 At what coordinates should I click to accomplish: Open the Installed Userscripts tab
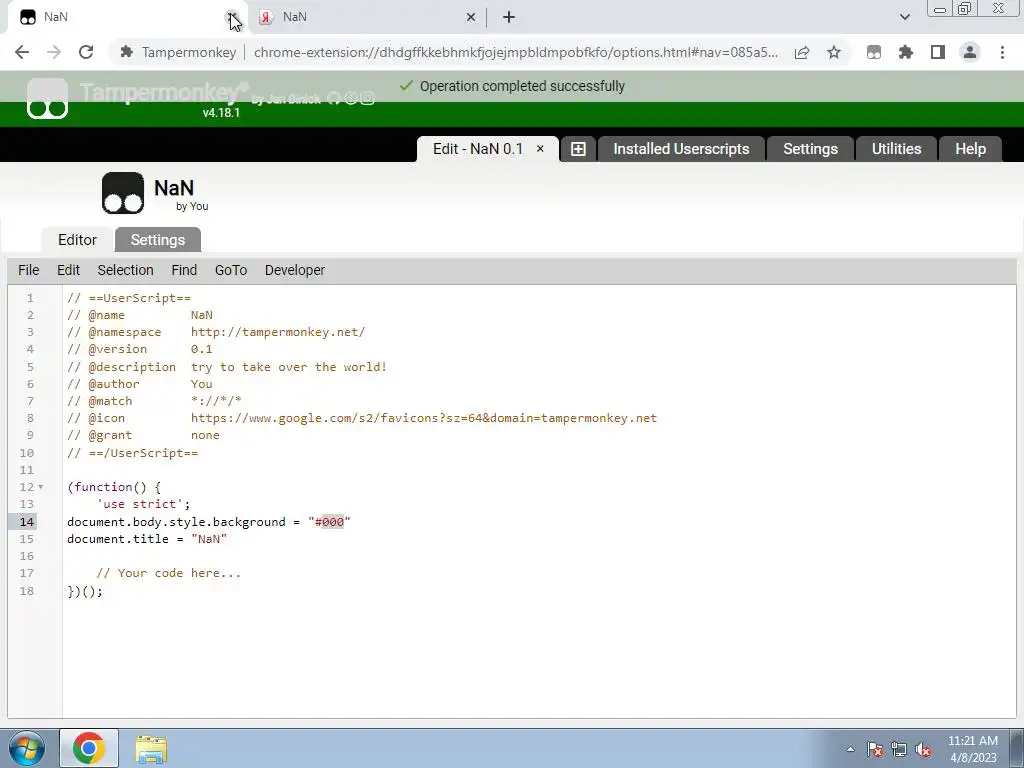(x=681, y=149)
